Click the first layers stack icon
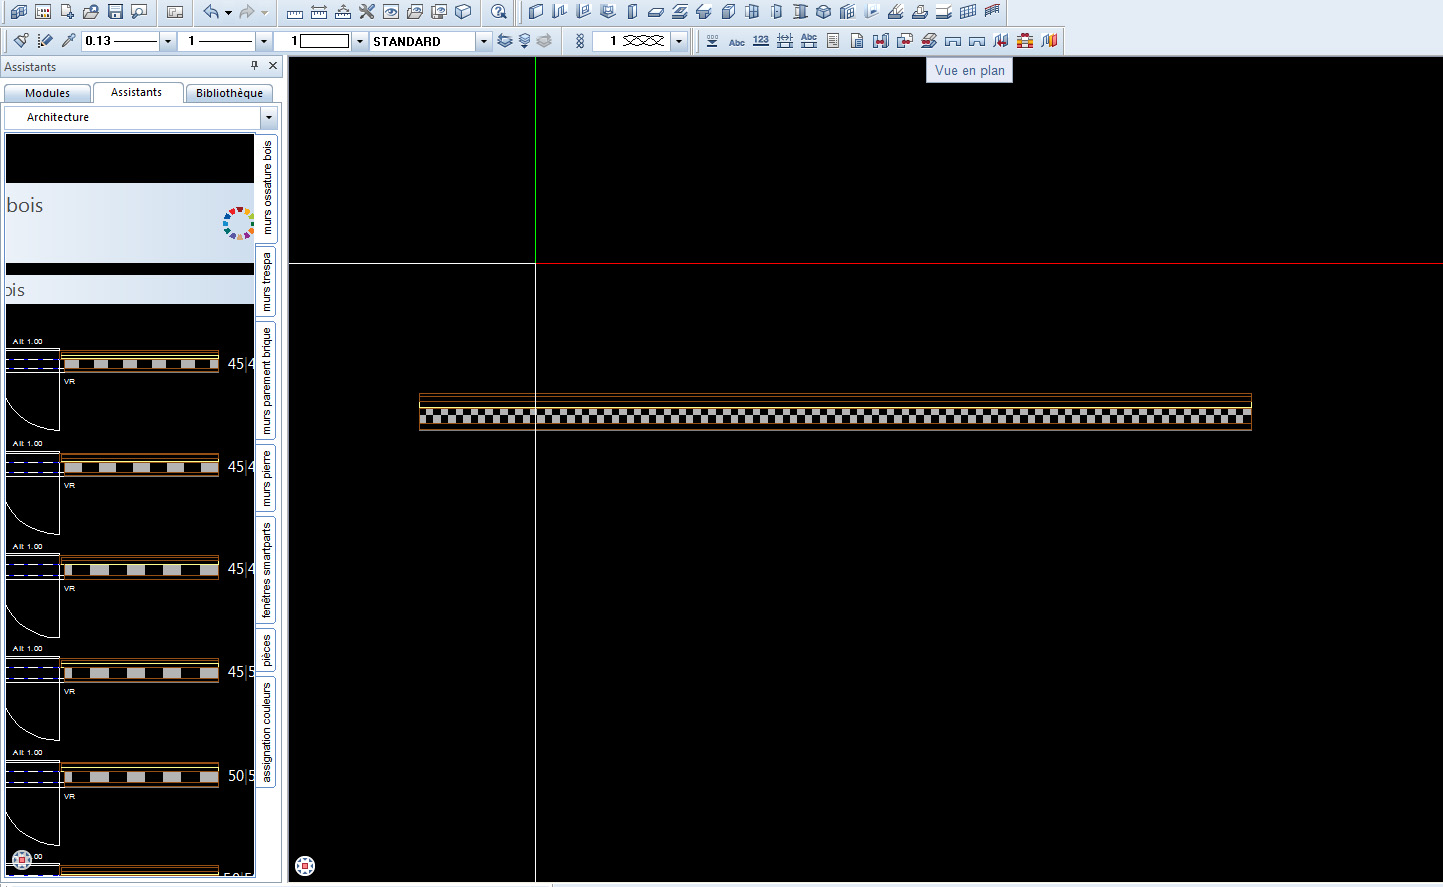This screenshot has width=1443, height=887. [x=505, y=41]
